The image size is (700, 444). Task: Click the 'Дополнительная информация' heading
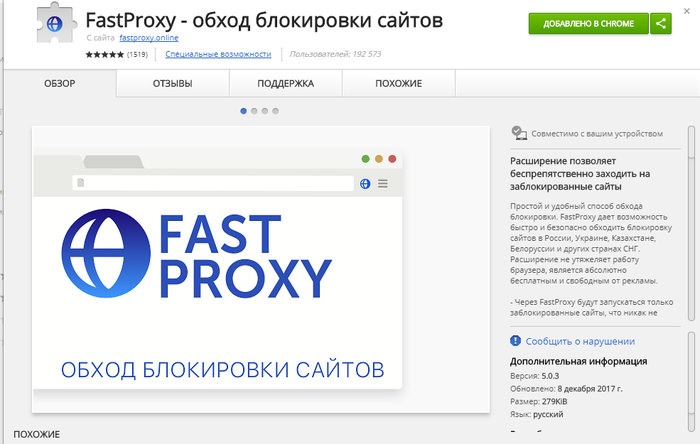point(579,361)
